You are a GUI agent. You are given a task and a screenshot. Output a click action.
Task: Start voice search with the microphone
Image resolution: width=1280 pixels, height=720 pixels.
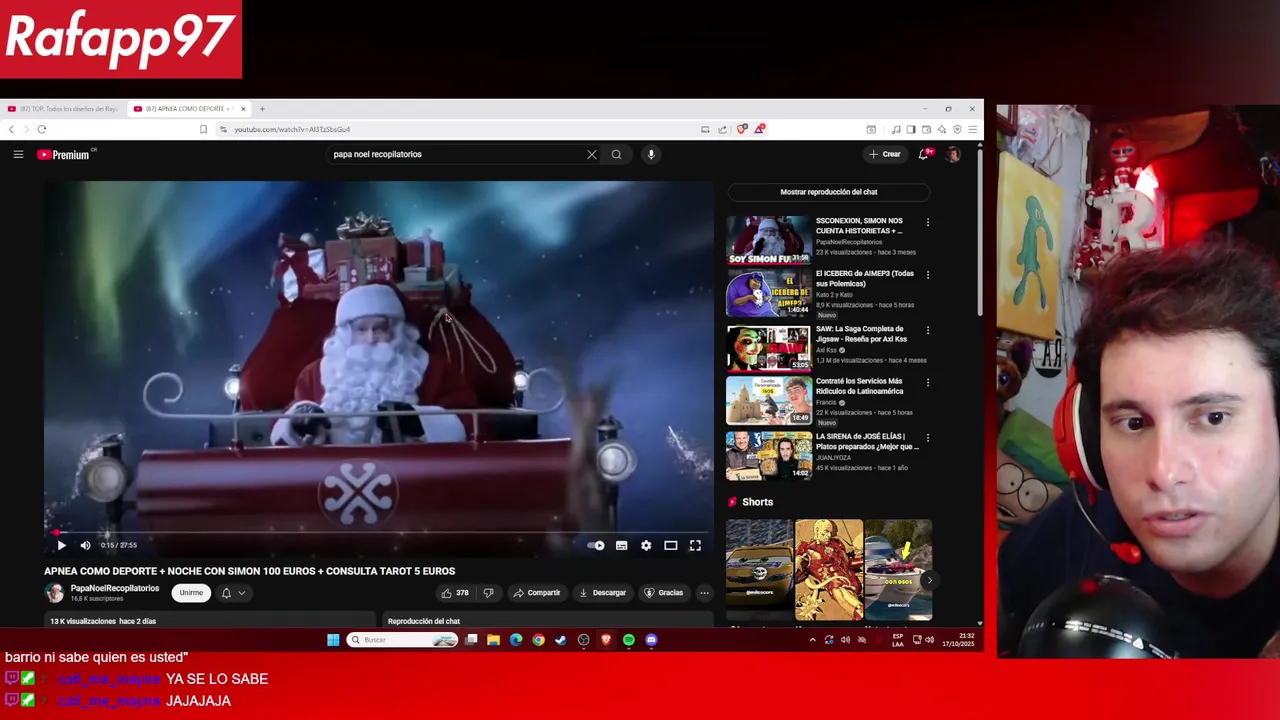[x=651, y=154]
